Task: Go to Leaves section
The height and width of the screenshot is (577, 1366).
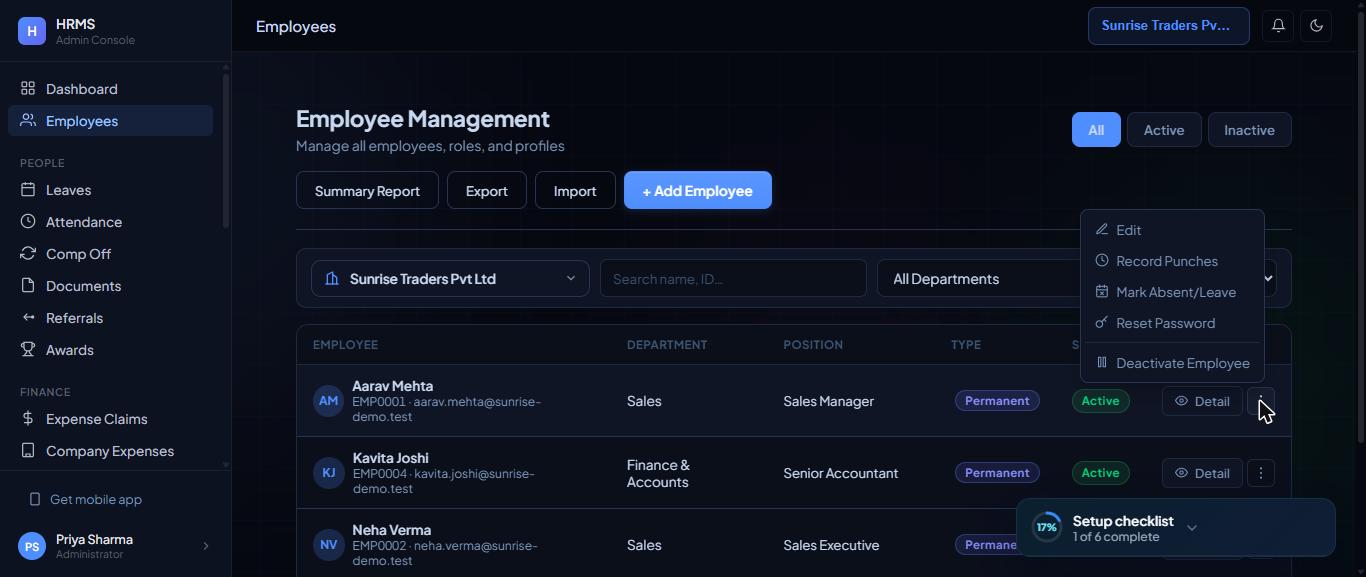Action: coord(110,190)
